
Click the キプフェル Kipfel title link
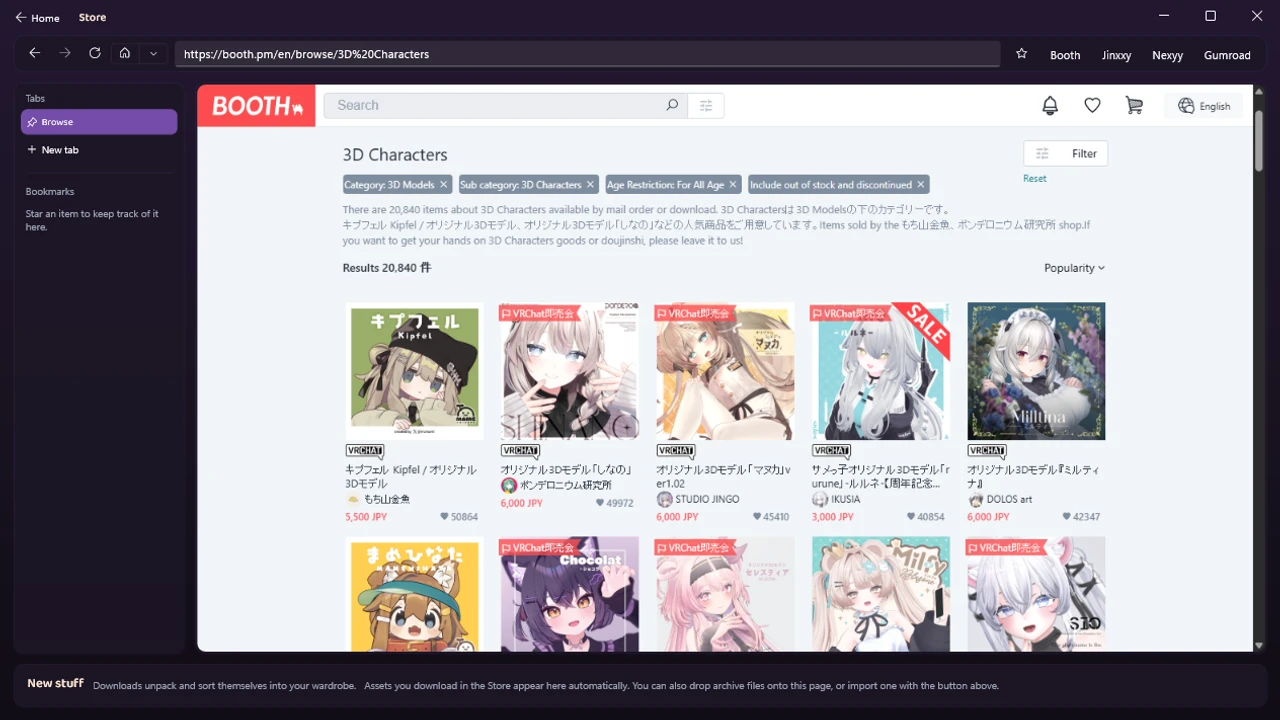click(410, 476)
